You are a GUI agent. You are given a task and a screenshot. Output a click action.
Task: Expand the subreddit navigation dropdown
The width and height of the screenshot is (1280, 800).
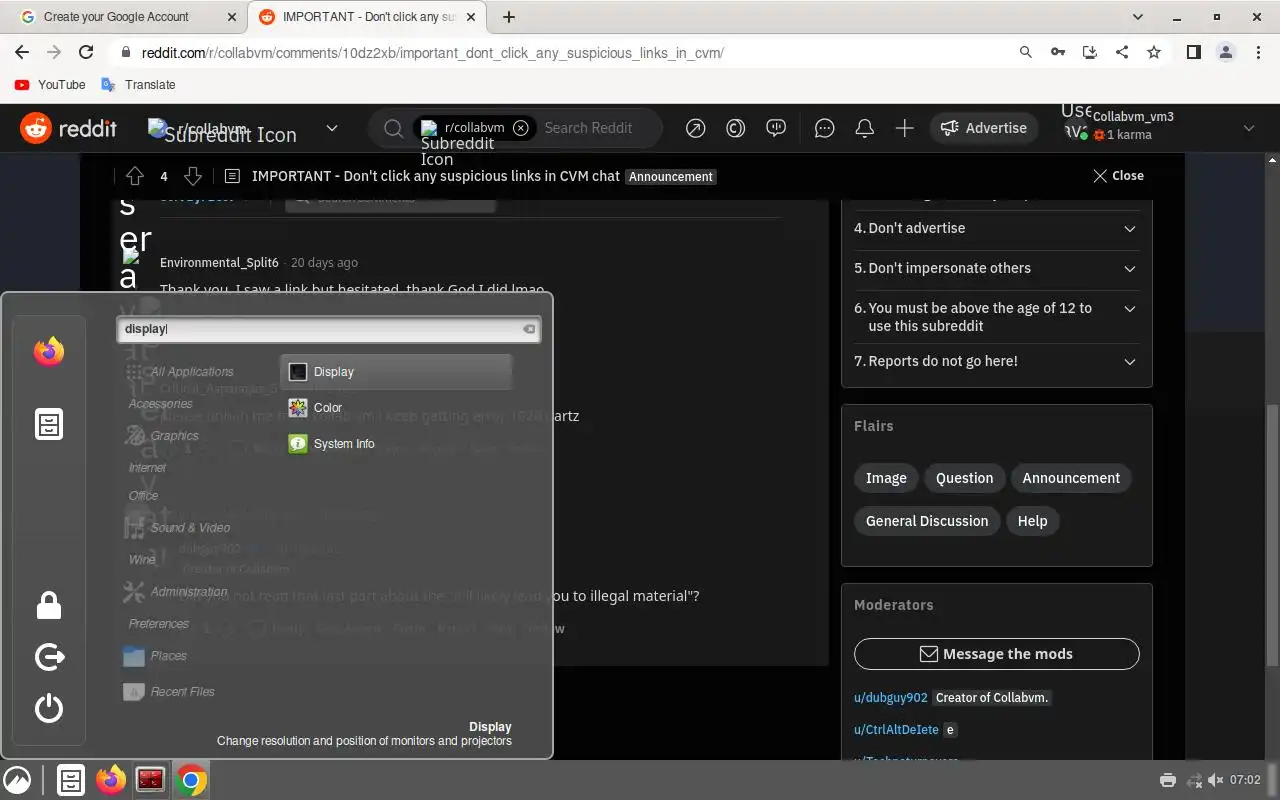pos(332,128)
